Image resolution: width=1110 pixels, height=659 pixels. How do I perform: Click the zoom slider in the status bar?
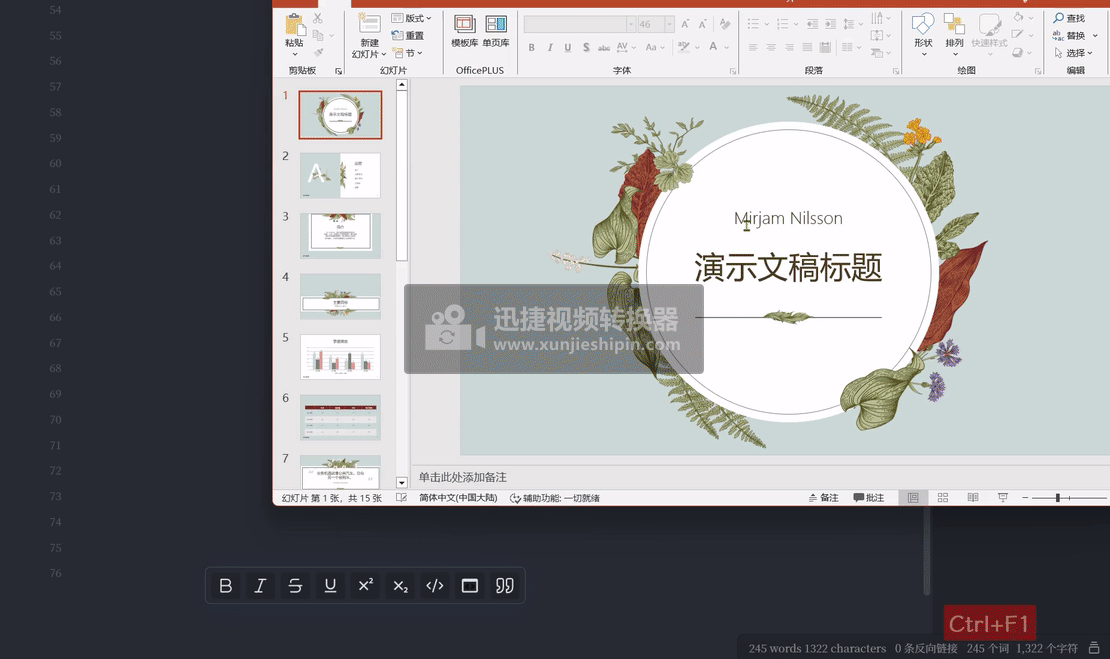pyautogui.click(x=1057, y=496)
